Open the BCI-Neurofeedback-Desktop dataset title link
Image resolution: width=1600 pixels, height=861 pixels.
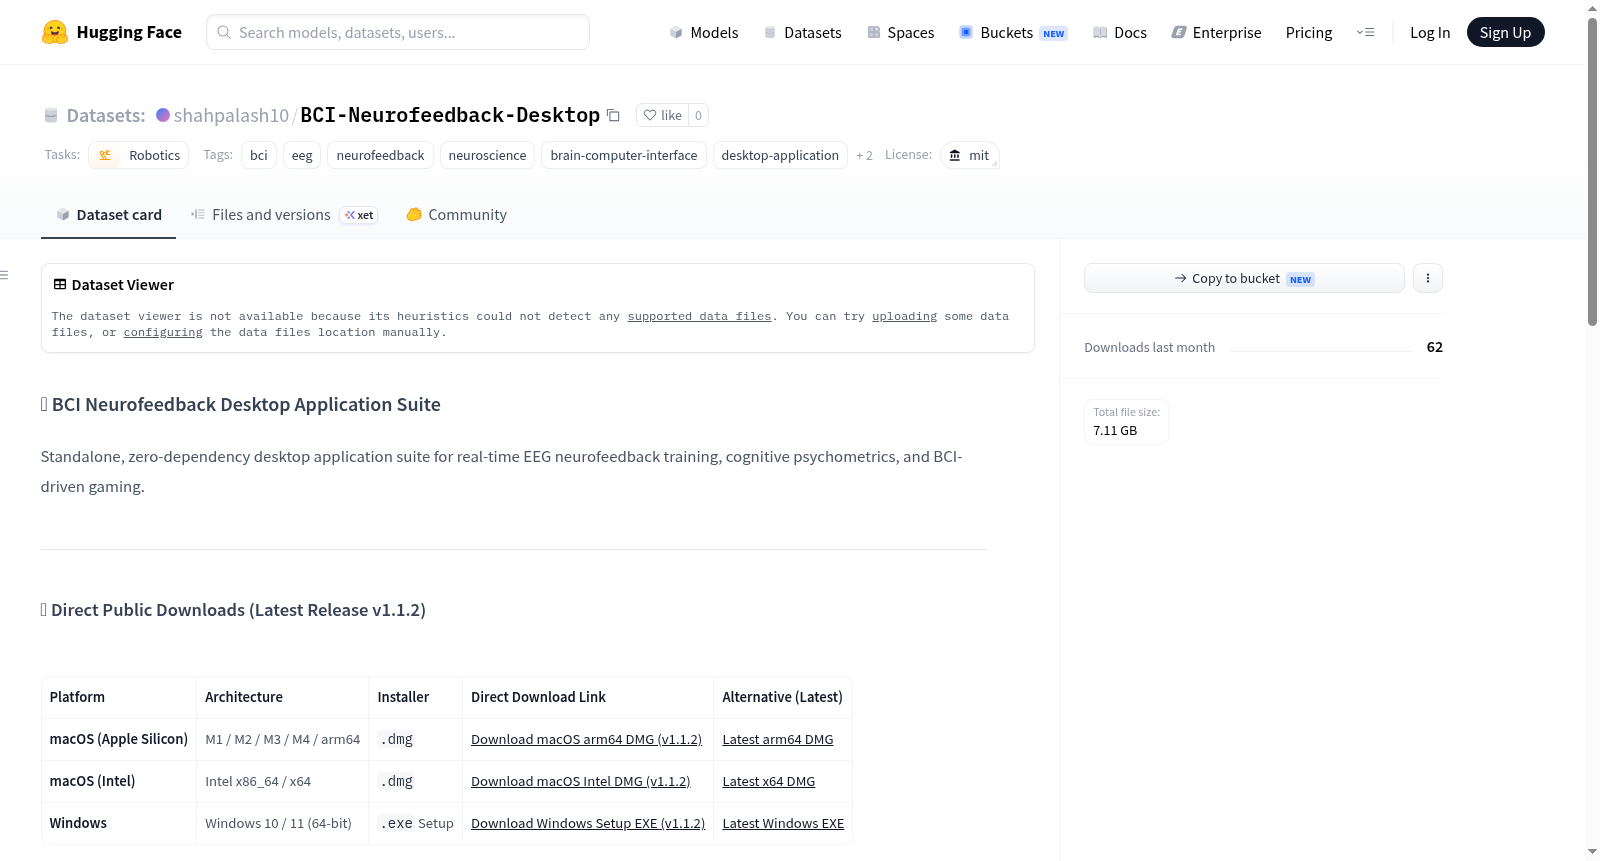[450, 115]
